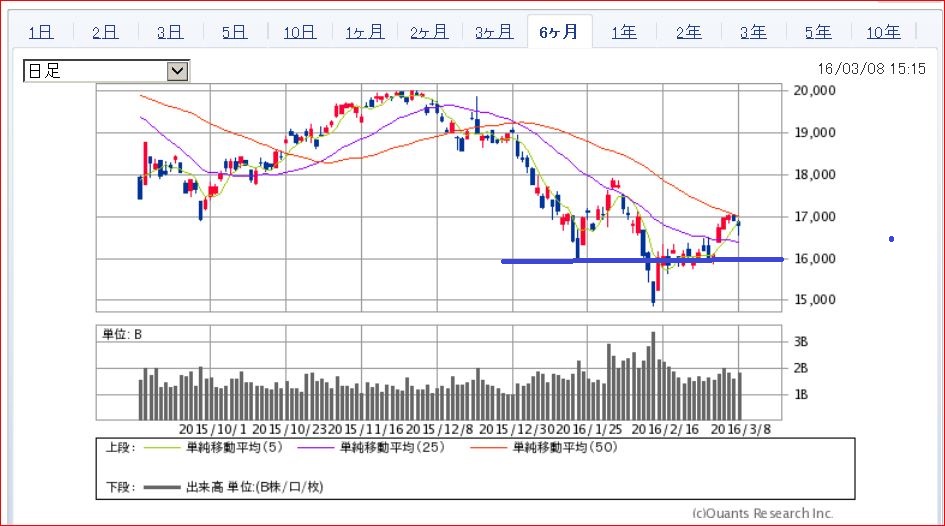
Task: Switch to the 2日 tab
Action: [104, 32]
